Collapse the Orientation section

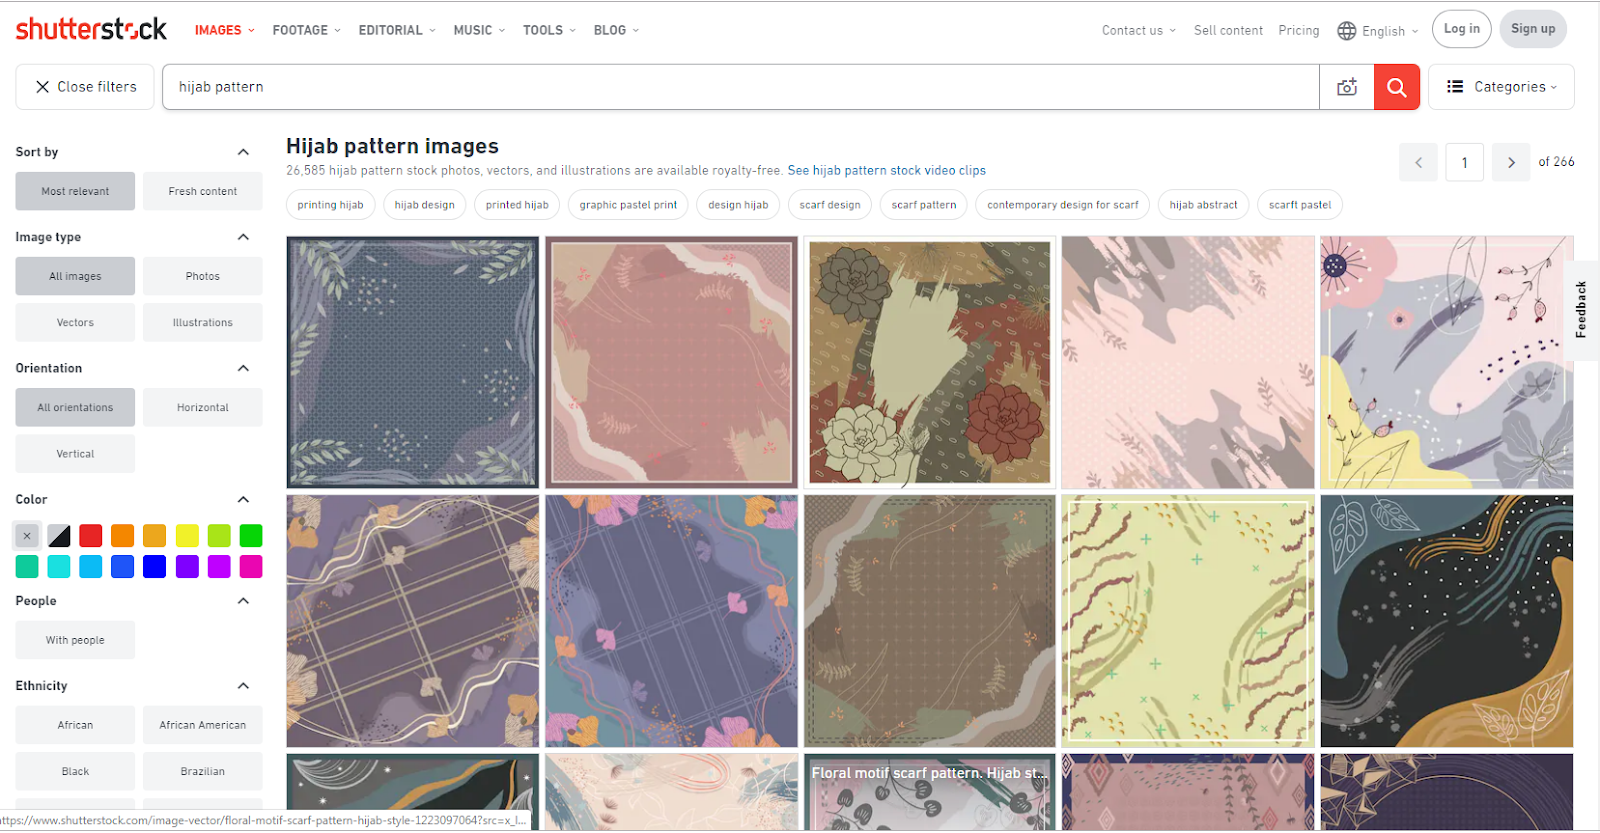[x=243, y=368]
